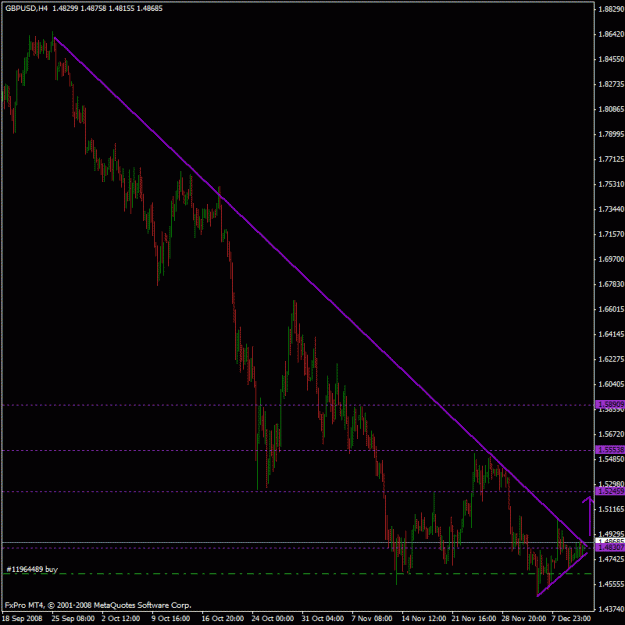Select the green buy order line

[x=298, y=574]
